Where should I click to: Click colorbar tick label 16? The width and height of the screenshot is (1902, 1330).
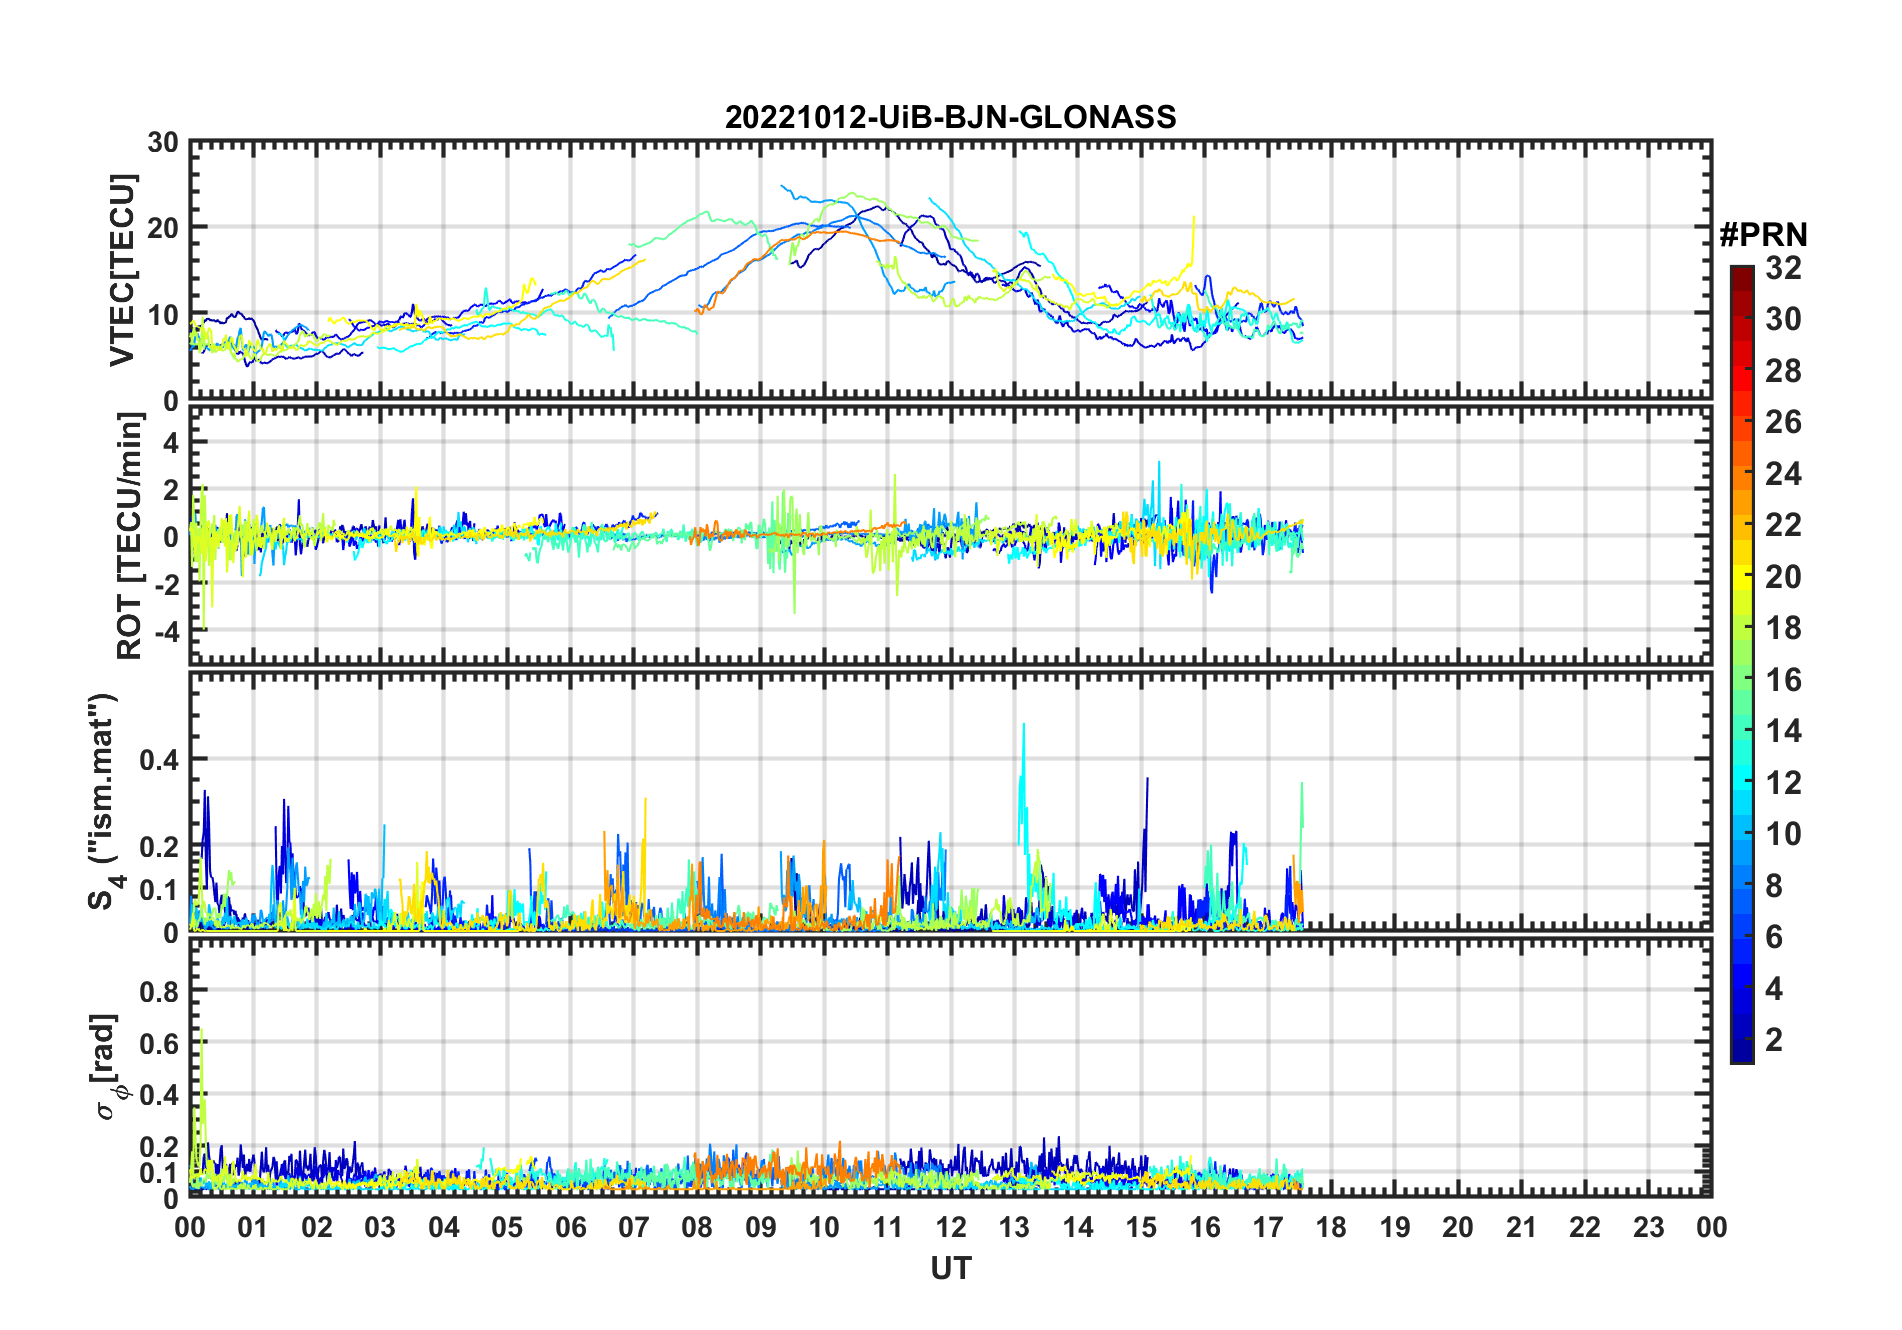[x=1783, y=680]
